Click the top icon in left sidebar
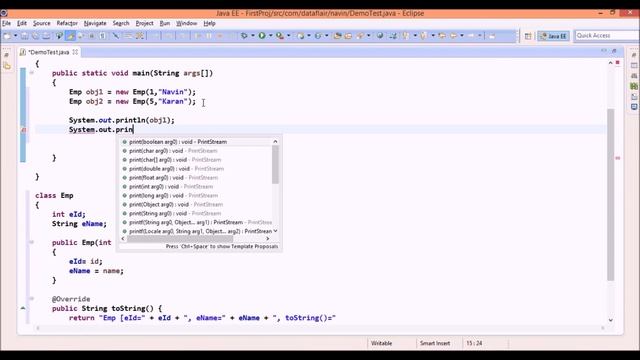Screen dimensions: 640x360 pyautogui.click(x=7, y=55)
